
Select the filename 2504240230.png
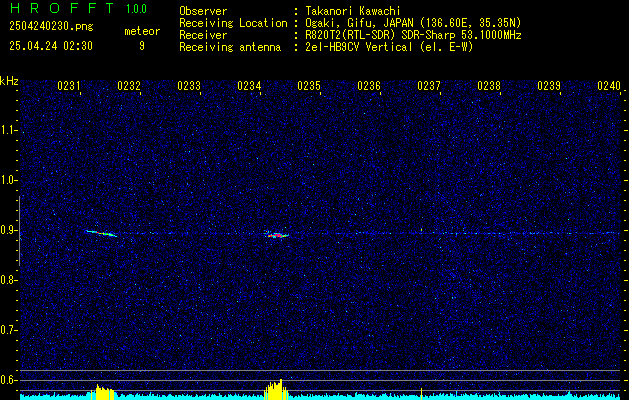click(51, 27)
